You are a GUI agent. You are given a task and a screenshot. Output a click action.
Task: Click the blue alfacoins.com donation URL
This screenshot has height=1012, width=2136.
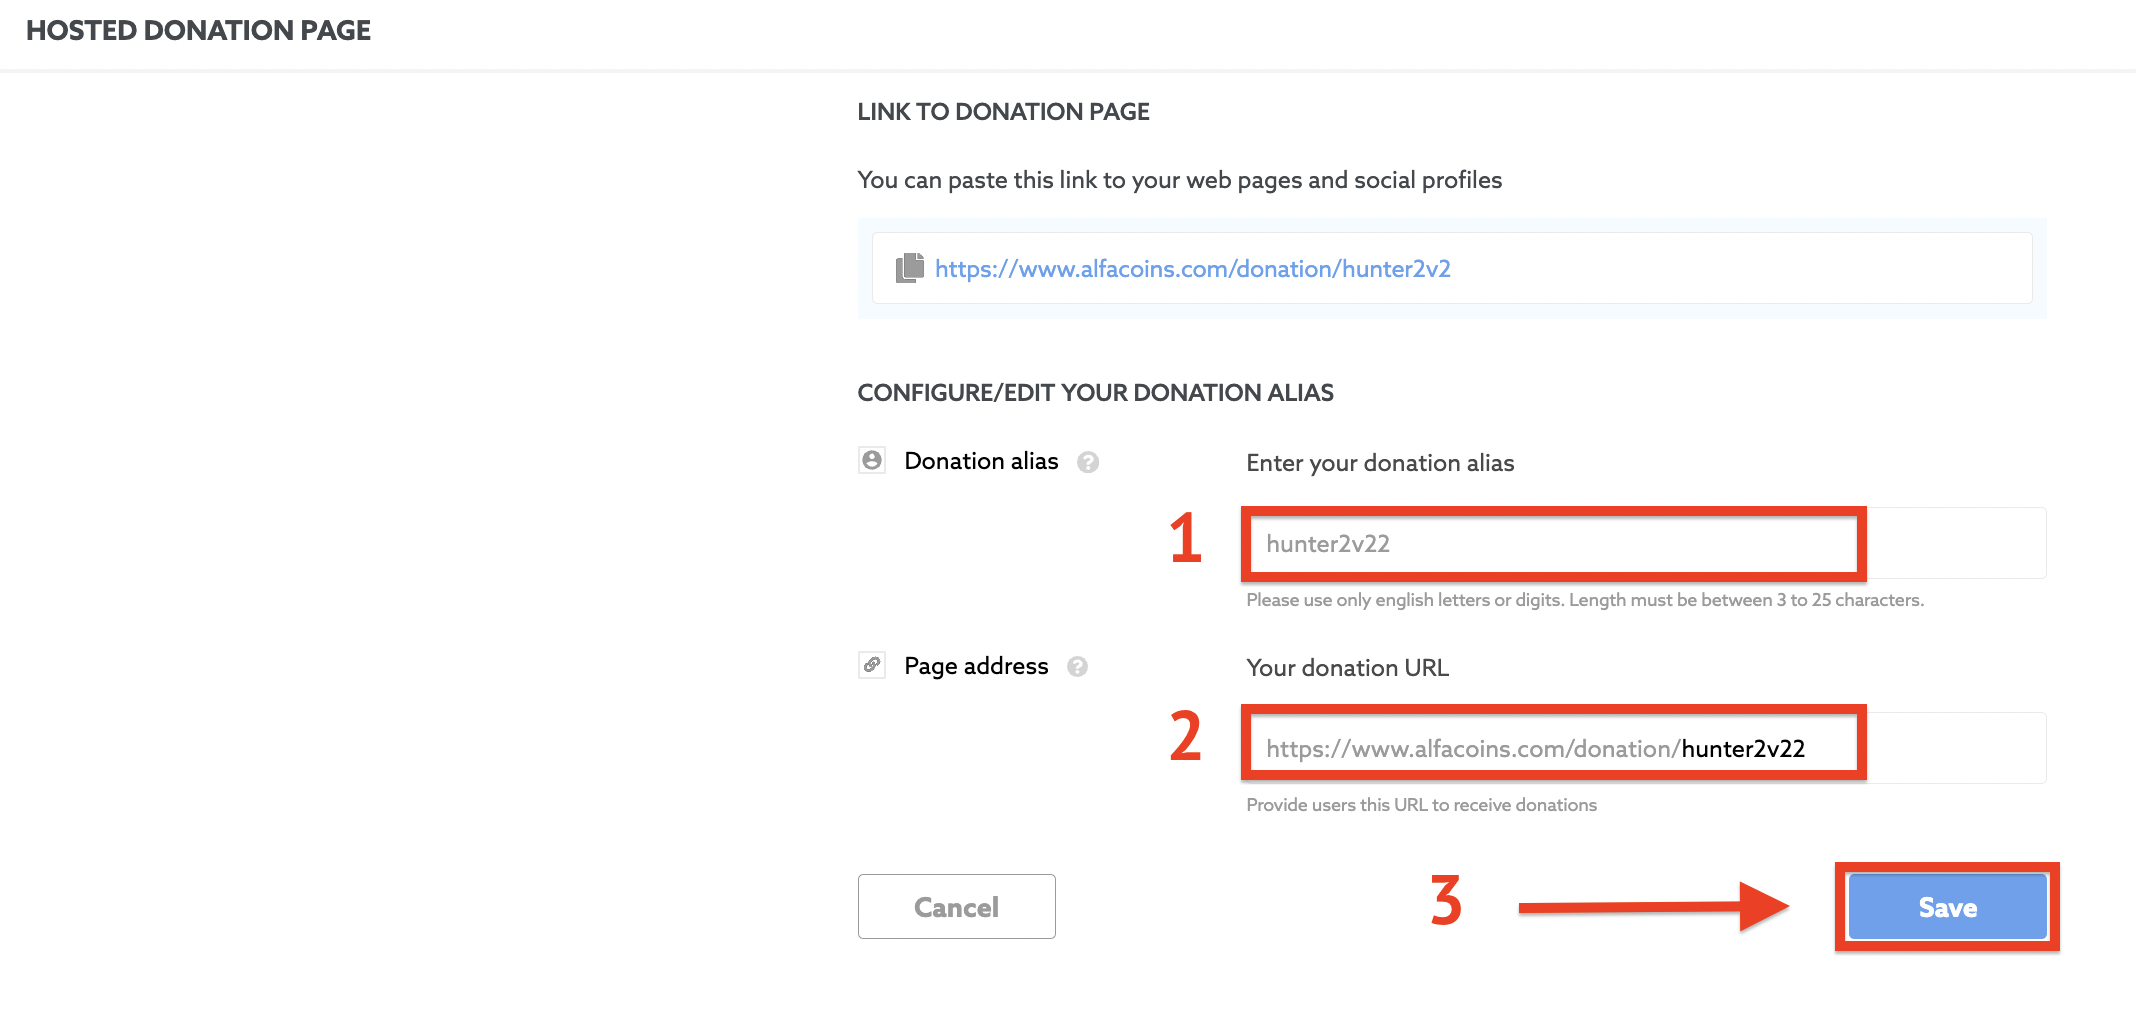[1193, 268]
